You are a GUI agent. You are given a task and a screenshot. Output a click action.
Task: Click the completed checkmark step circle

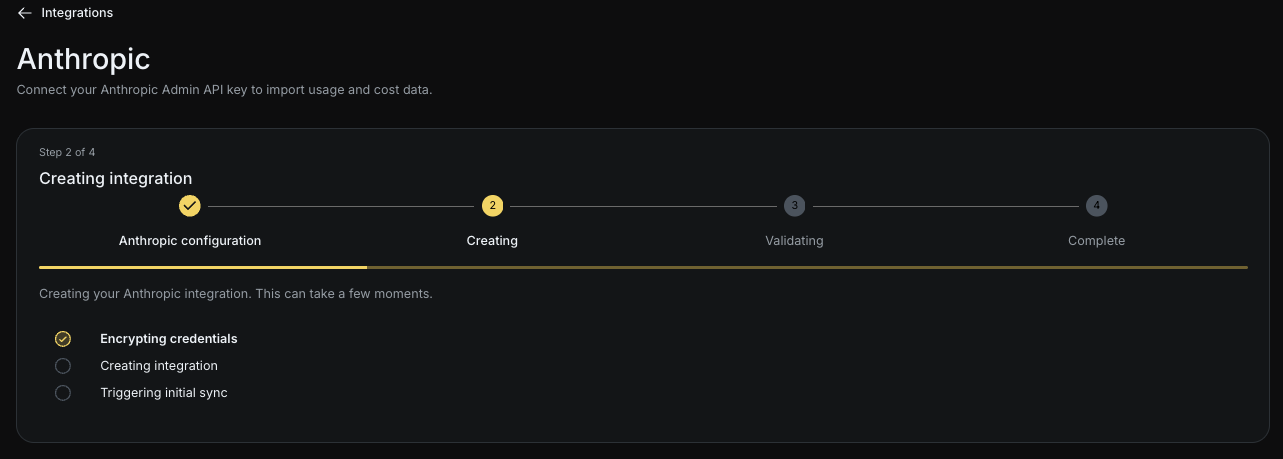point(190,206)
